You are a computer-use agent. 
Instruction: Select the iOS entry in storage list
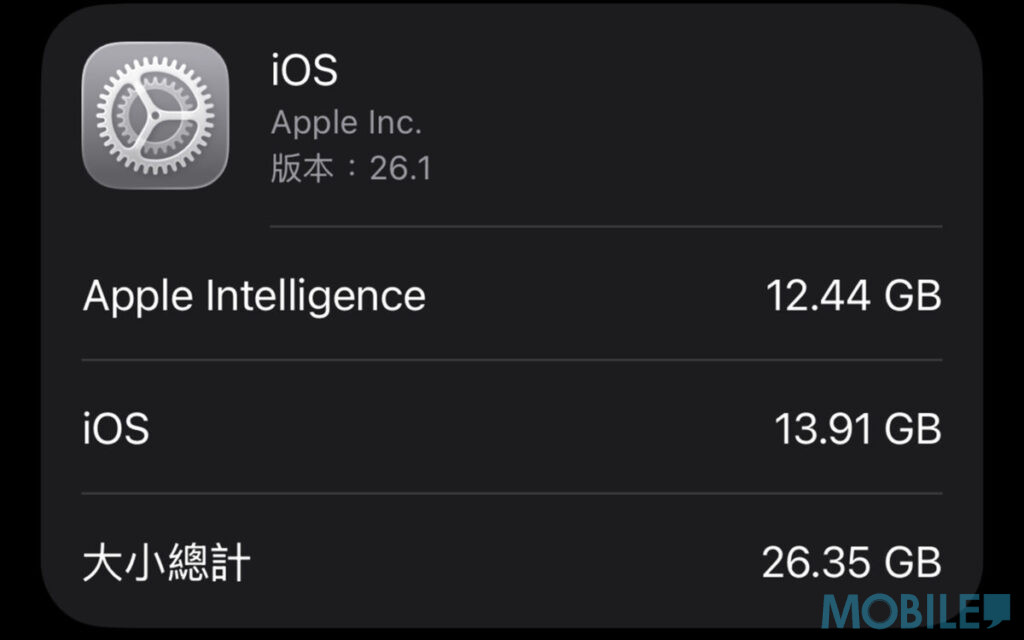pos(116,429)
